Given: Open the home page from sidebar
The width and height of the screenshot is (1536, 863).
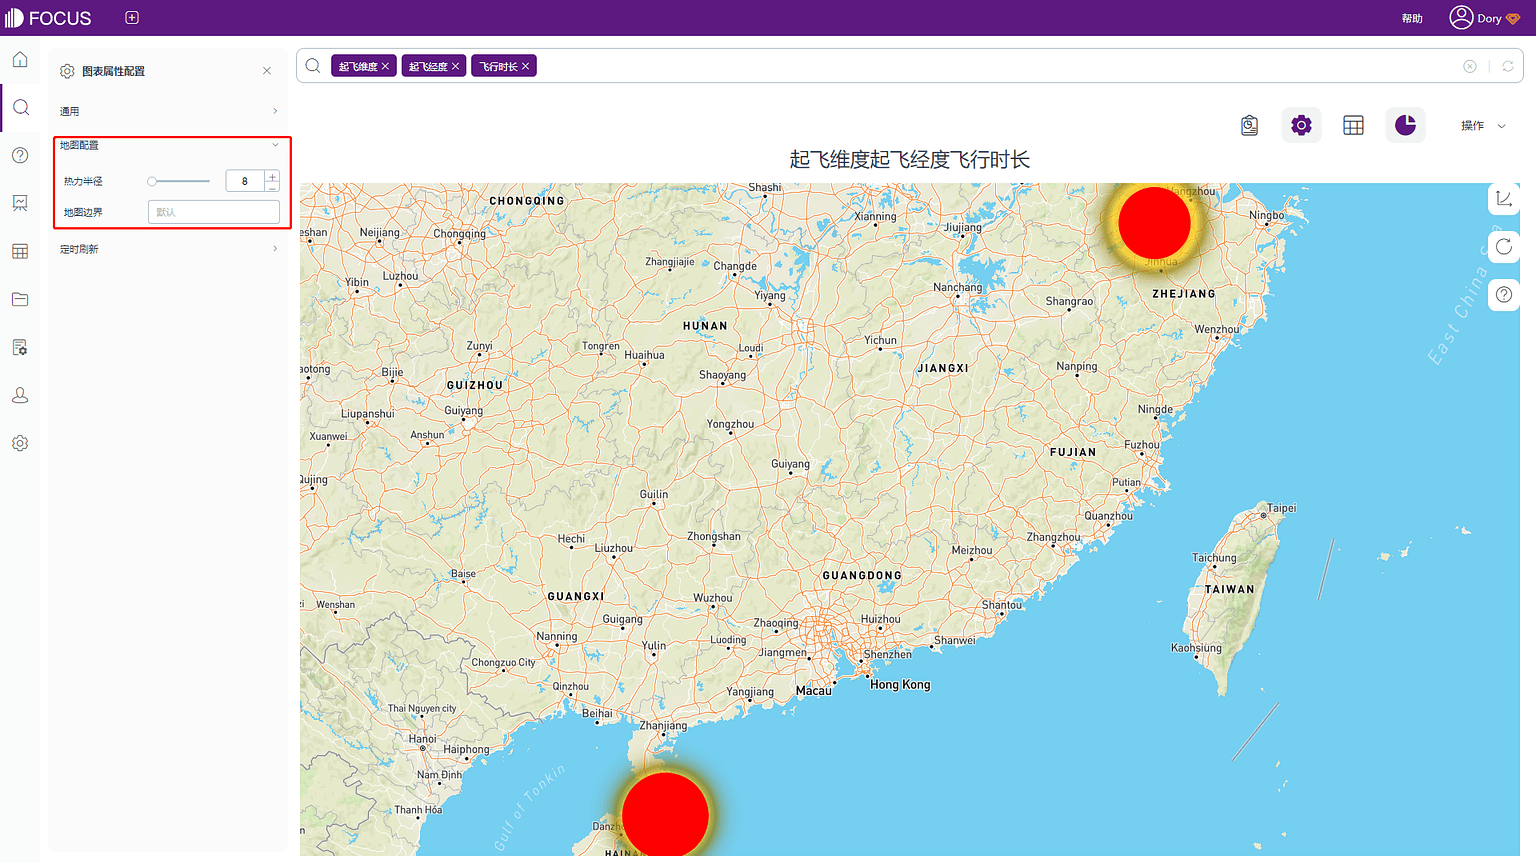Looking at the screenshot, I should point(20,60).
